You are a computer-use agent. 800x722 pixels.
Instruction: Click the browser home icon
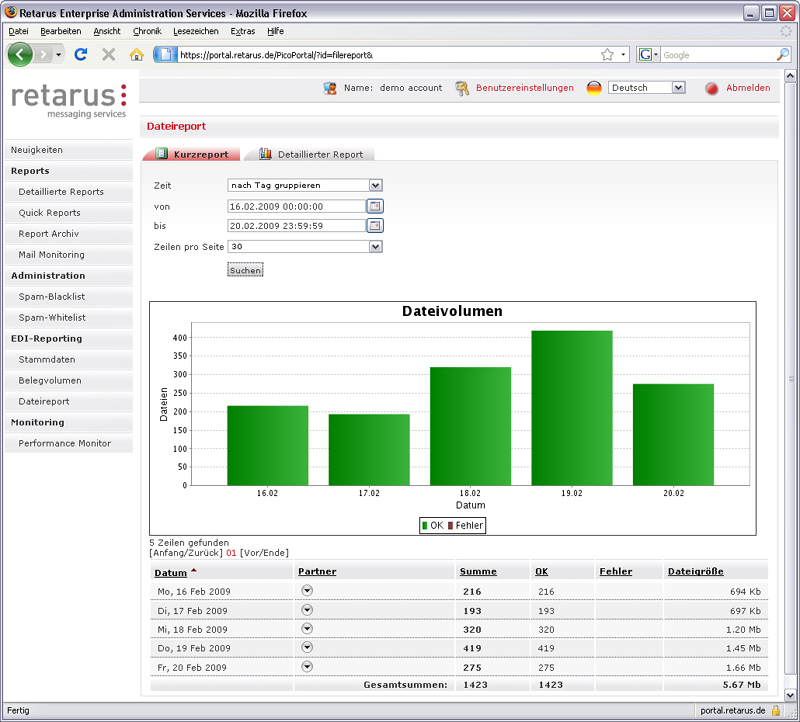tap(136, 54)
